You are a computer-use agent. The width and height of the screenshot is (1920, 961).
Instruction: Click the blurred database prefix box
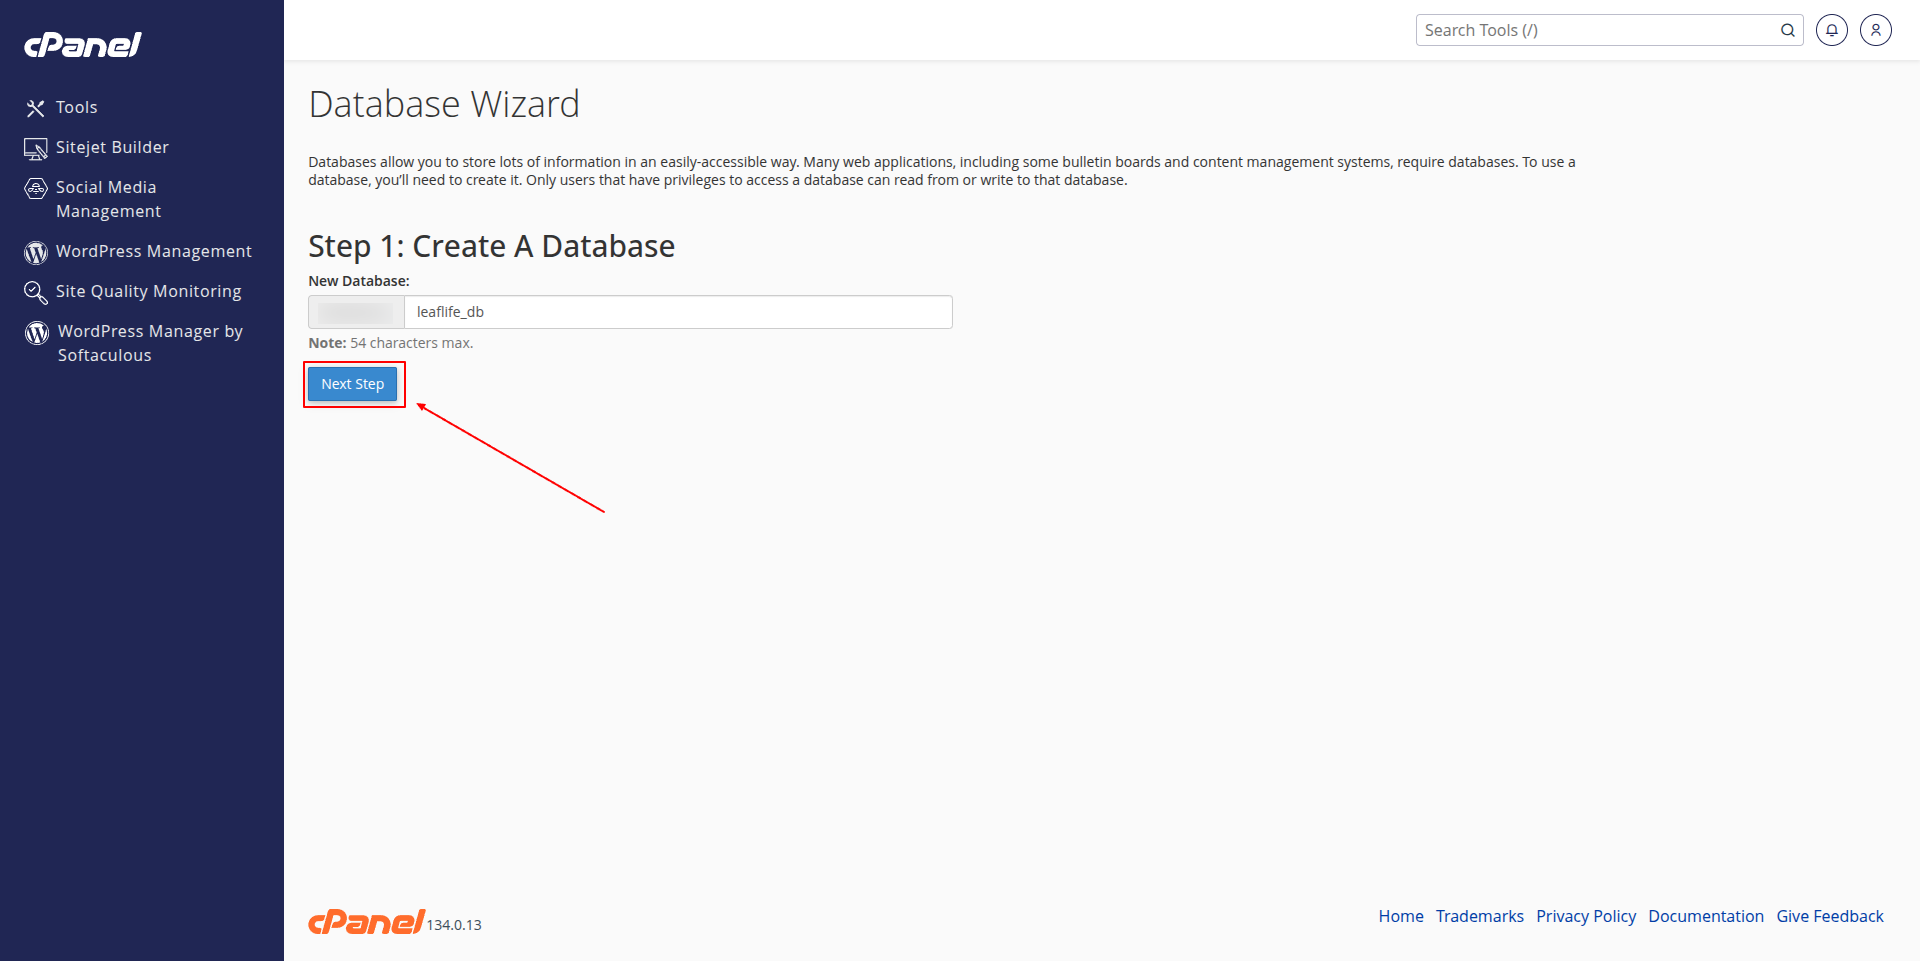[356, 312]
